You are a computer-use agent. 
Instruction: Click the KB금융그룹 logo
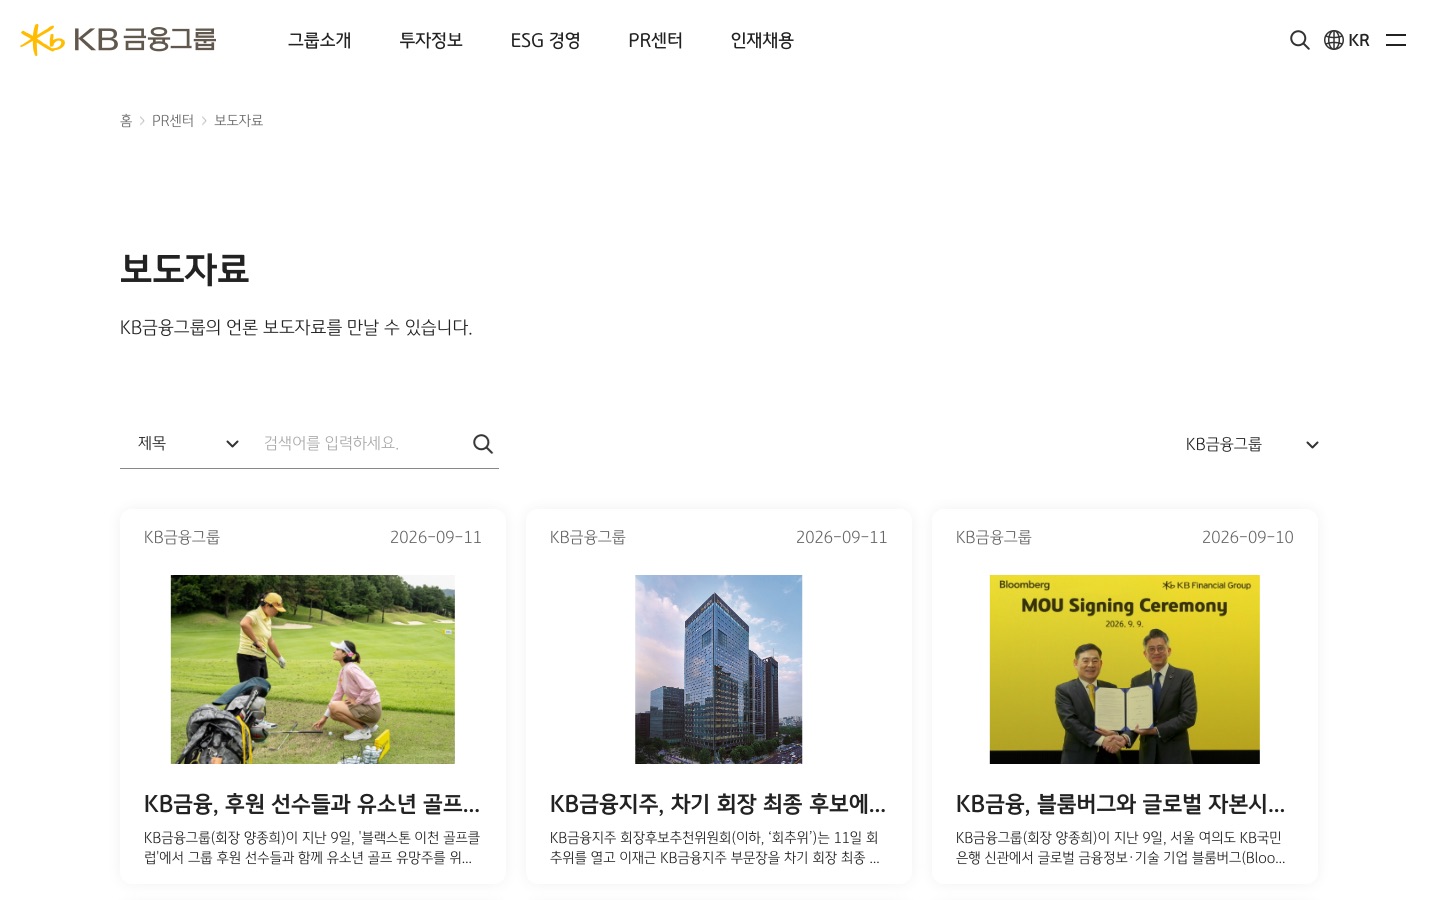coord(118,39)
